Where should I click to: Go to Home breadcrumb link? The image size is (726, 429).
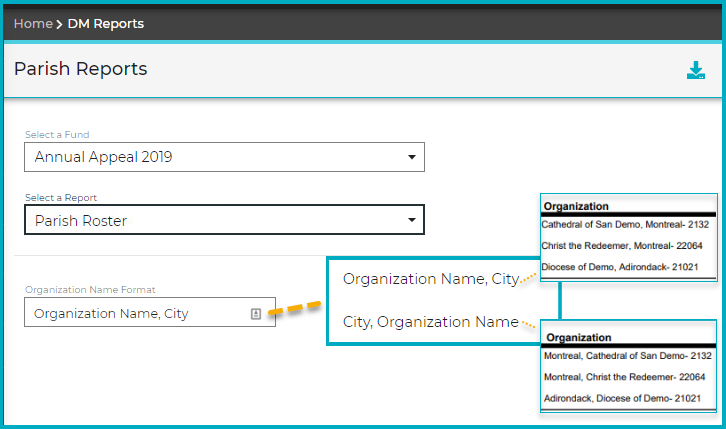tap(33, 24)
